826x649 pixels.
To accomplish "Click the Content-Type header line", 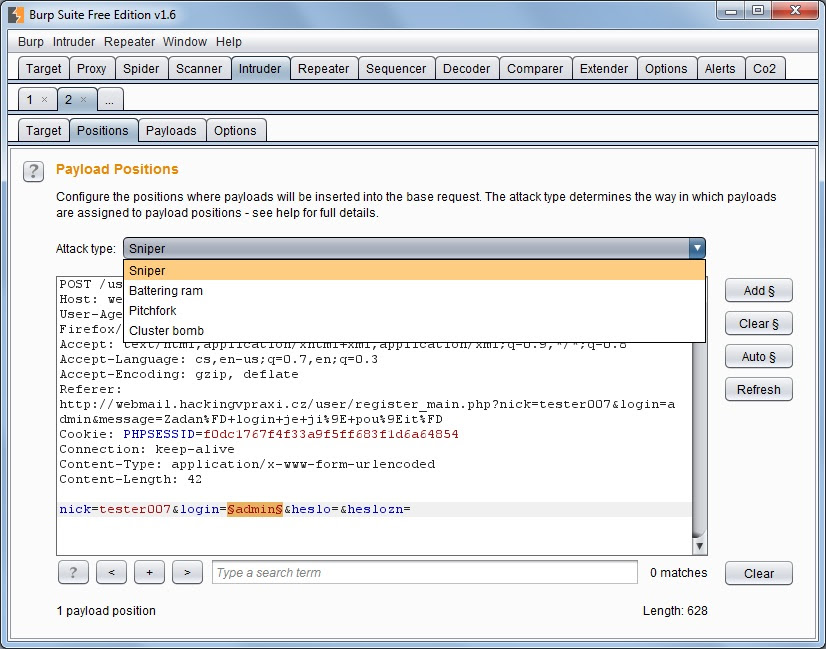I will pos(247,464).
